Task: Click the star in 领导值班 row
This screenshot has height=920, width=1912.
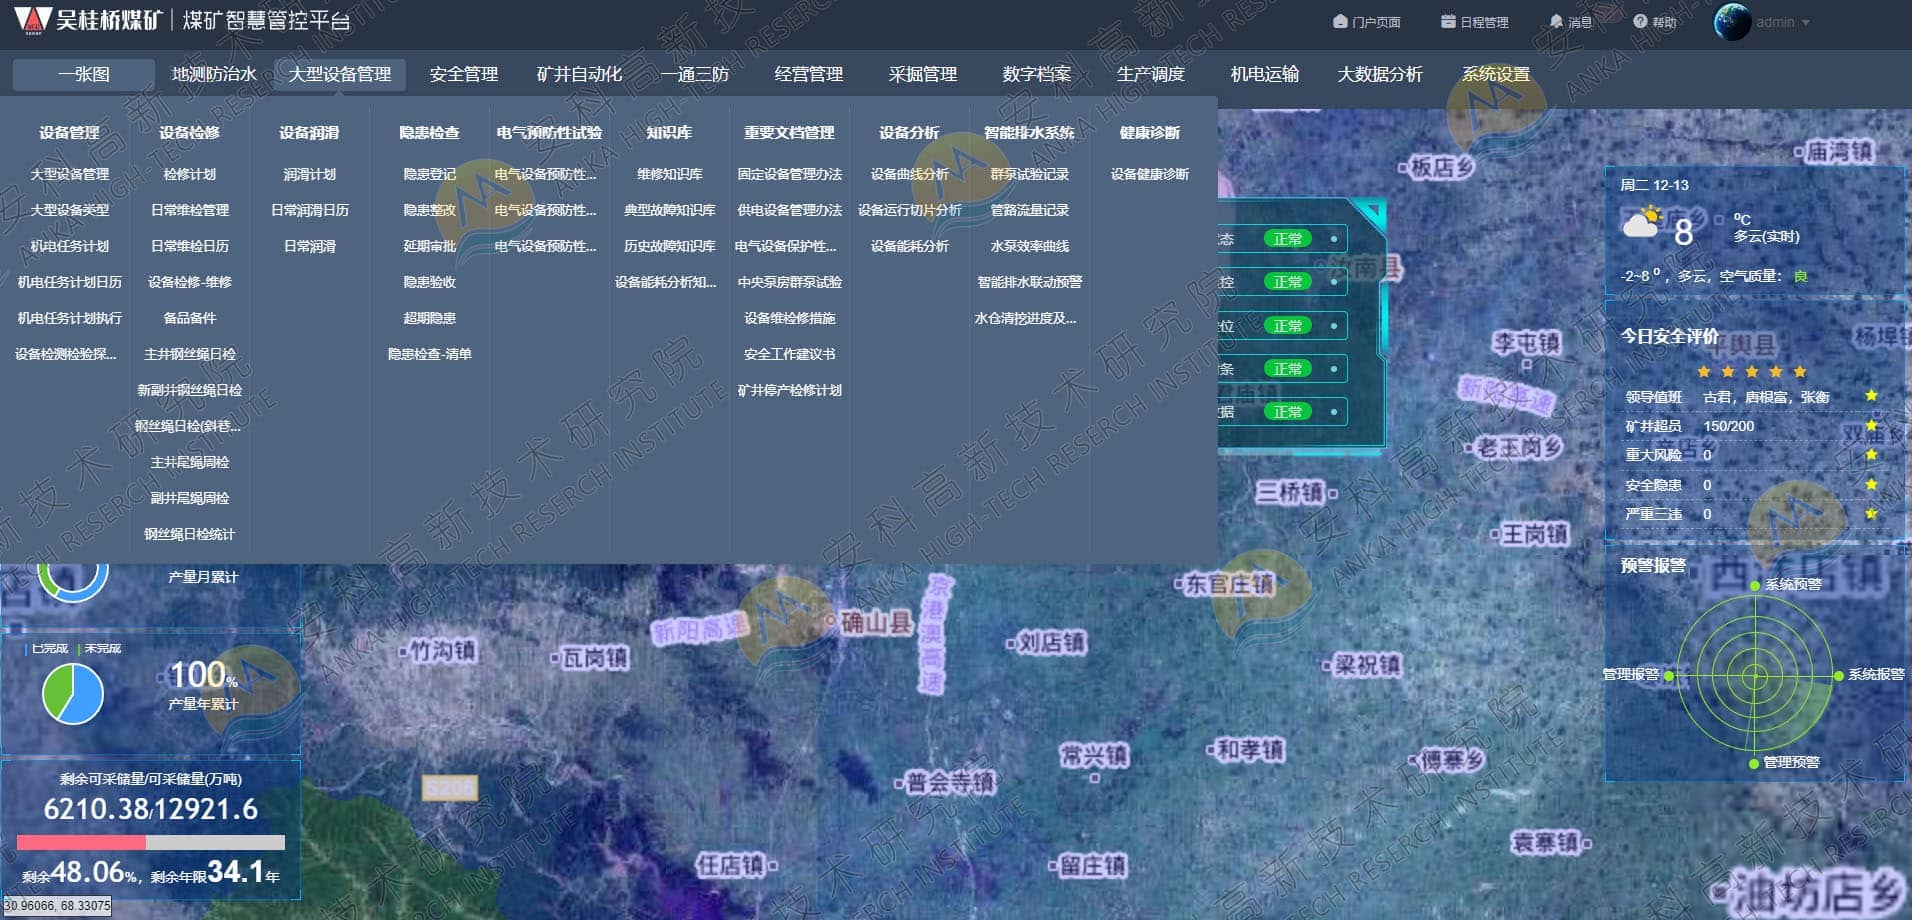Action: coord(1871,396)
